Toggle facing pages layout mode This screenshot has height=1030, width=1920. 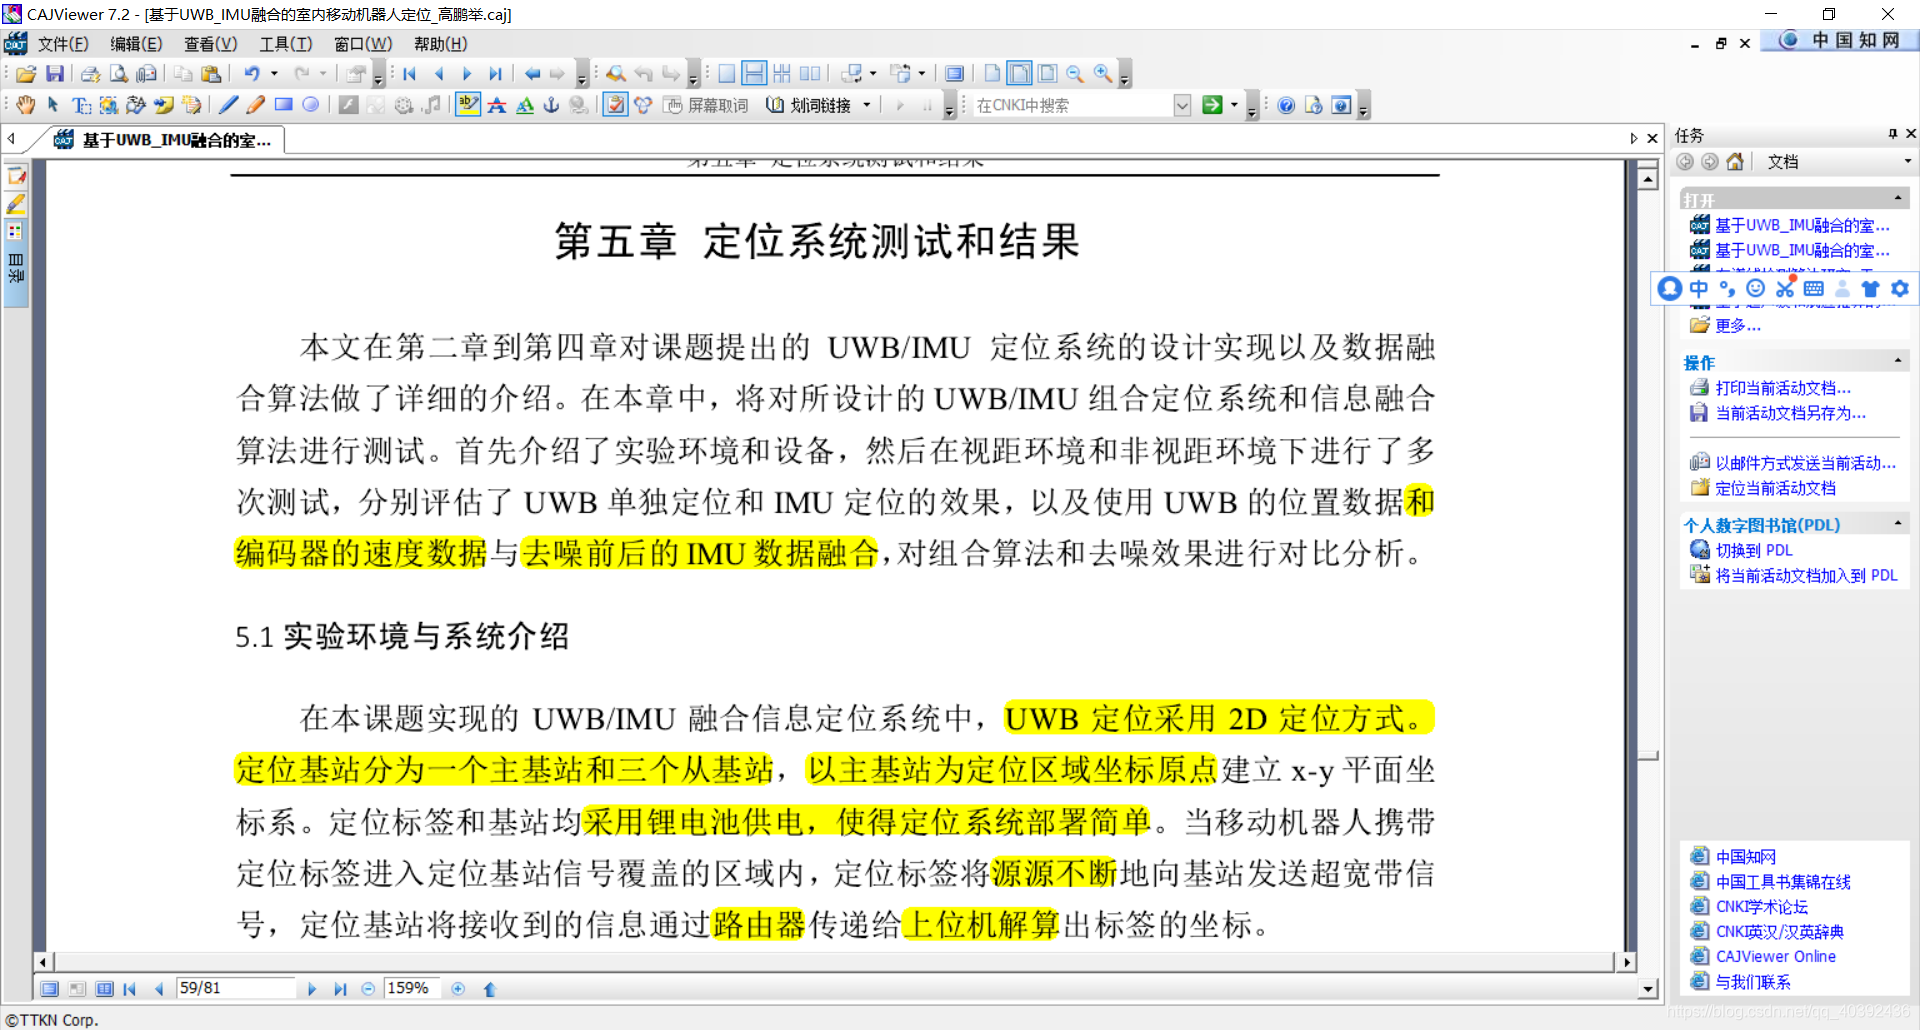[x=810, y=74]
